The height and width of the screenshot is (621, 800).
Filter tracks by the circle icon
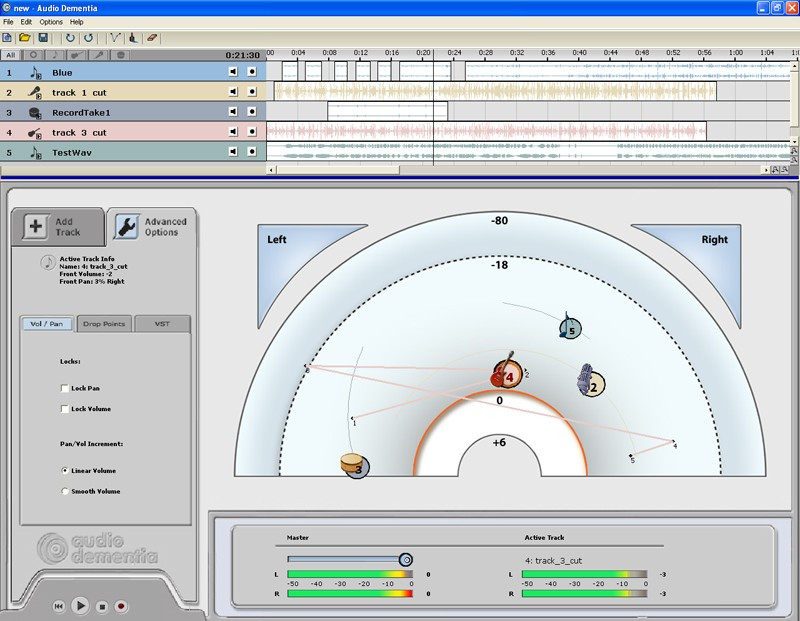point(33,55)
